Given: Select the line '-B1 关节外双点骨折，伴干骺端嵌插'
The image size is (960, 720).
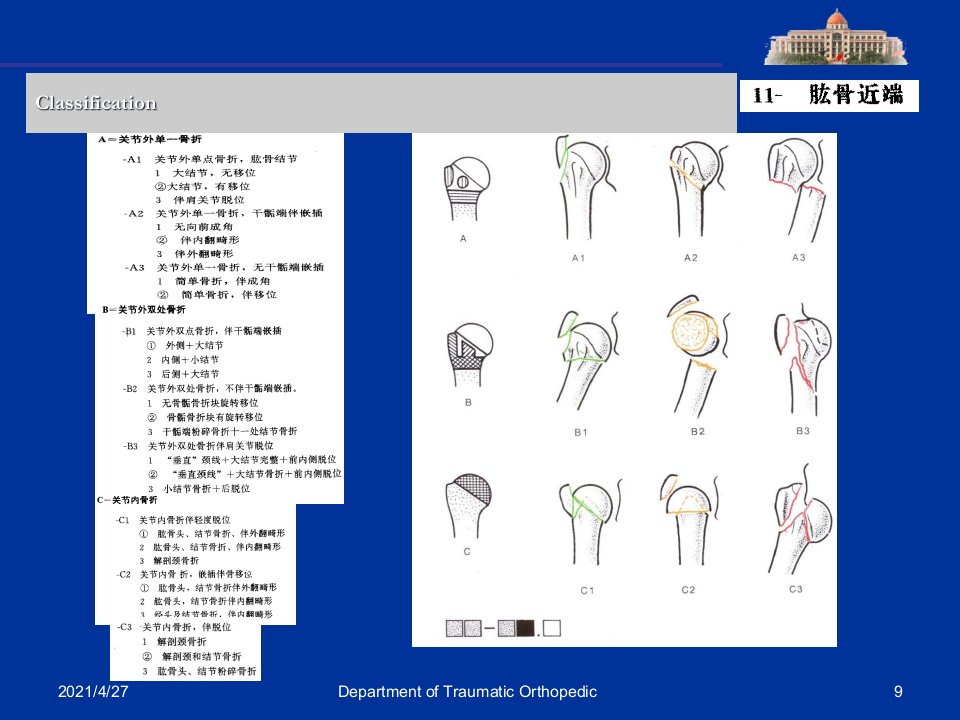Looking at the screenshot, I should coord(202,331).
